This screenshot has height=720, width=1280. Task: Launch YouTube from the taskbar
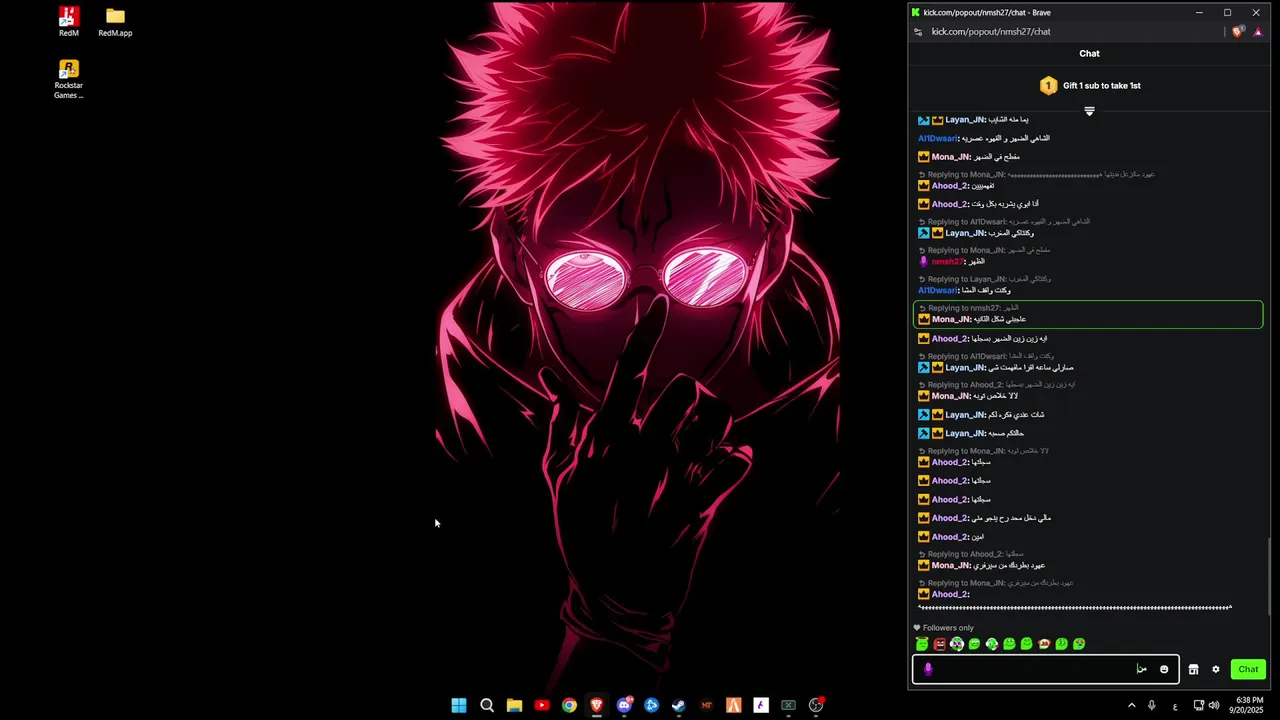542,705
